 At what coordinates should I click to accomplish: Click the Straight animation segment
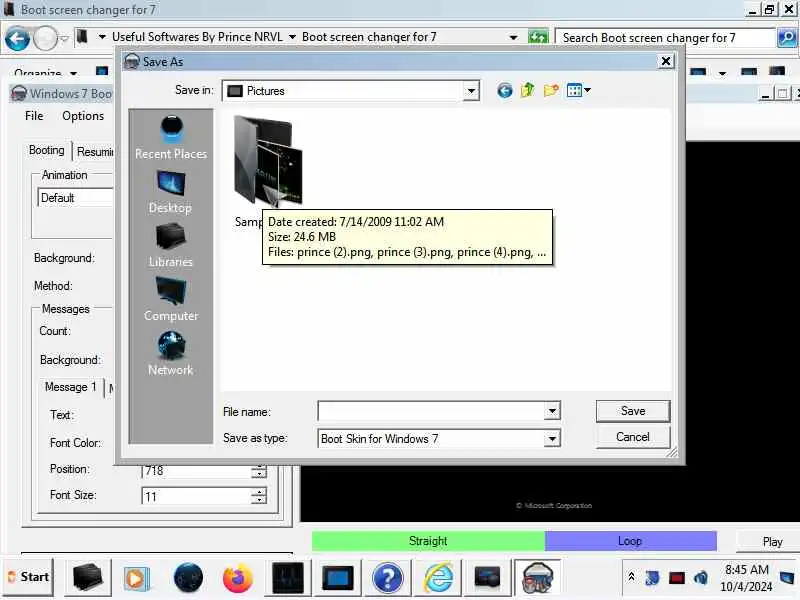pyautogui.click(x=428, y=541)
